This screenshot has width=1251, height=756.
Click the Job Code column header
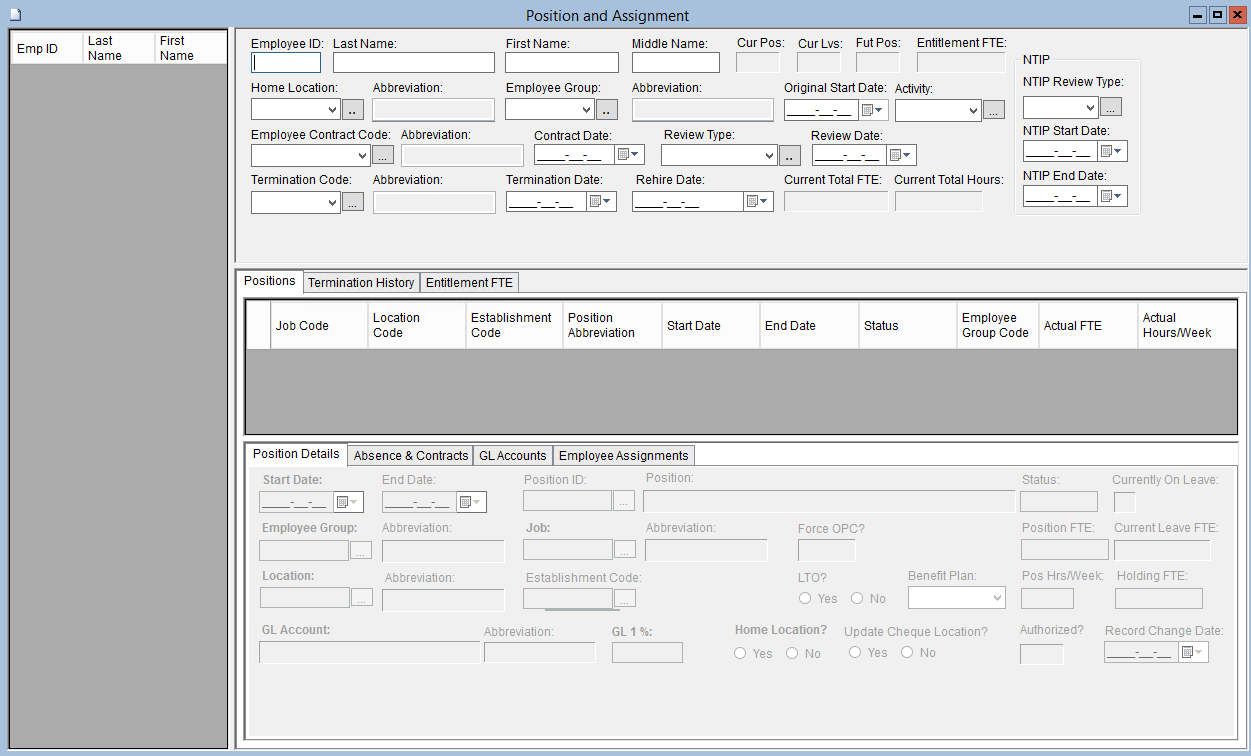tap(302, 326)
